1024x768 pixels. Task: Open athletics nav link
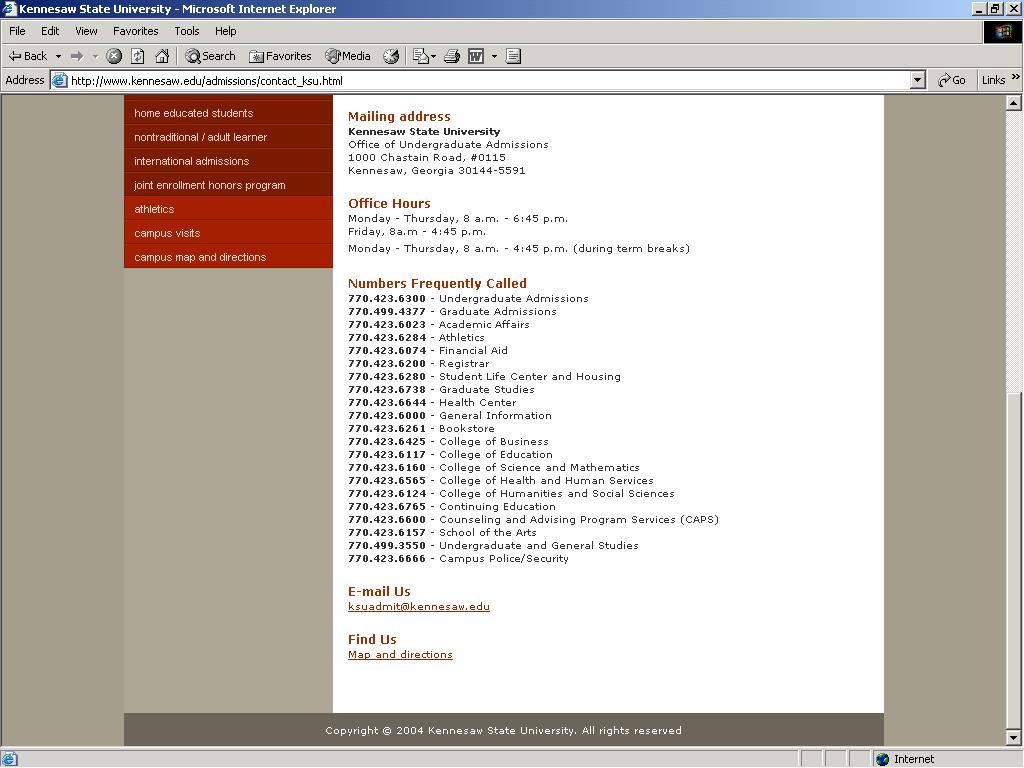point(228,209)
